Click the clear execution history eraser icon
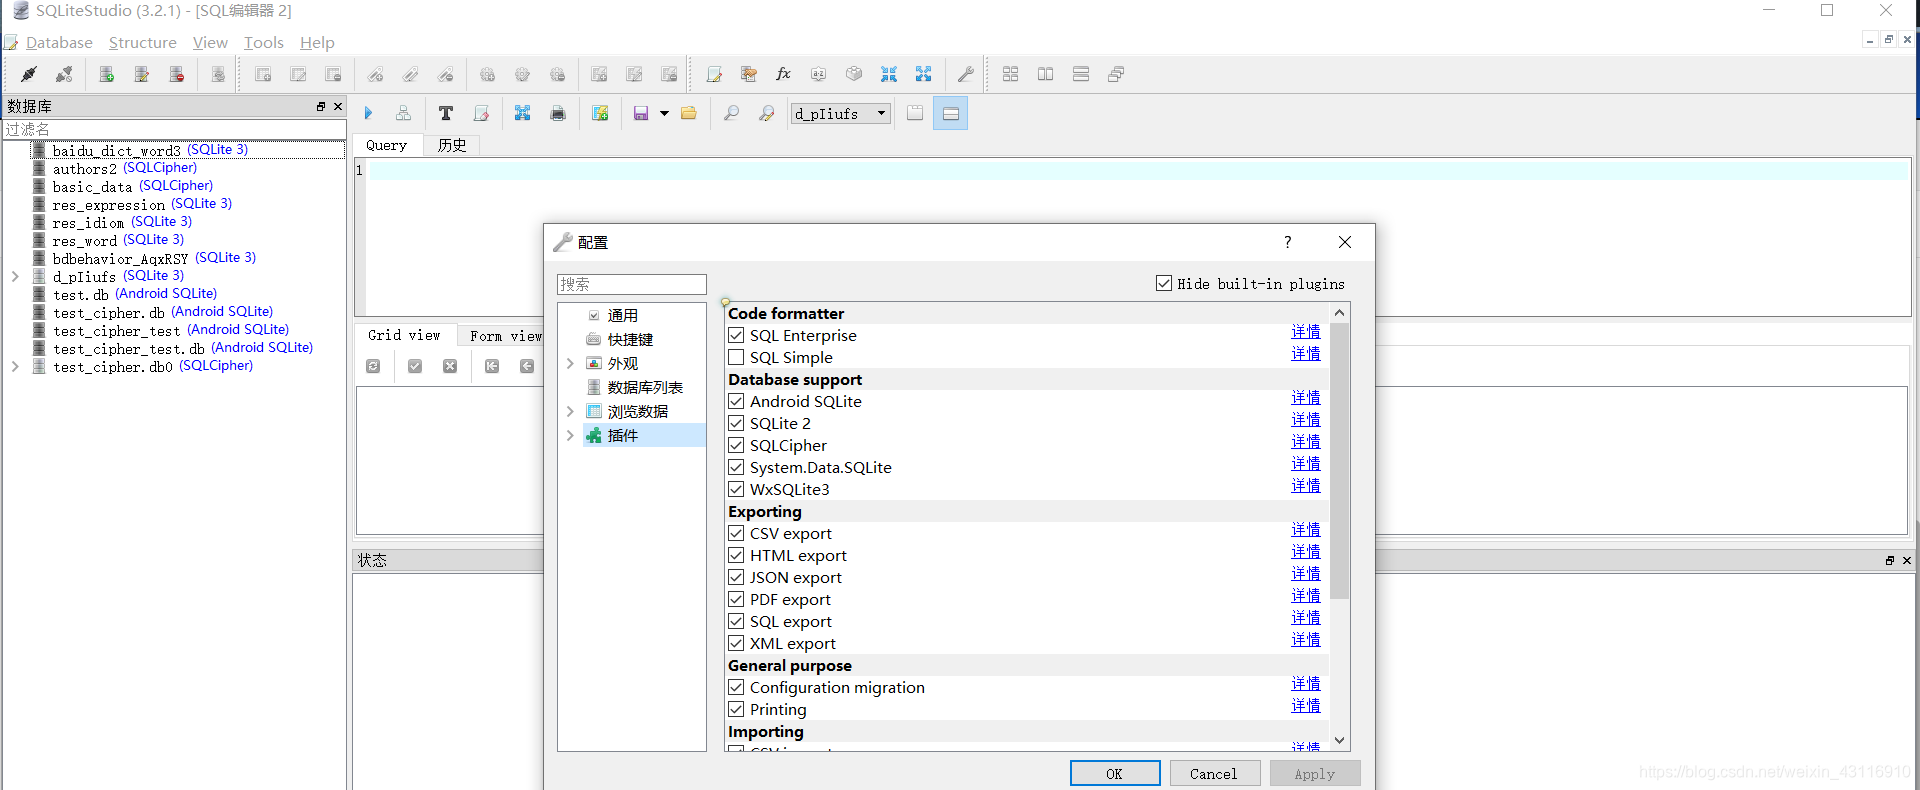The height and width of the screenshot is (790, 1920). pos(481,113)
